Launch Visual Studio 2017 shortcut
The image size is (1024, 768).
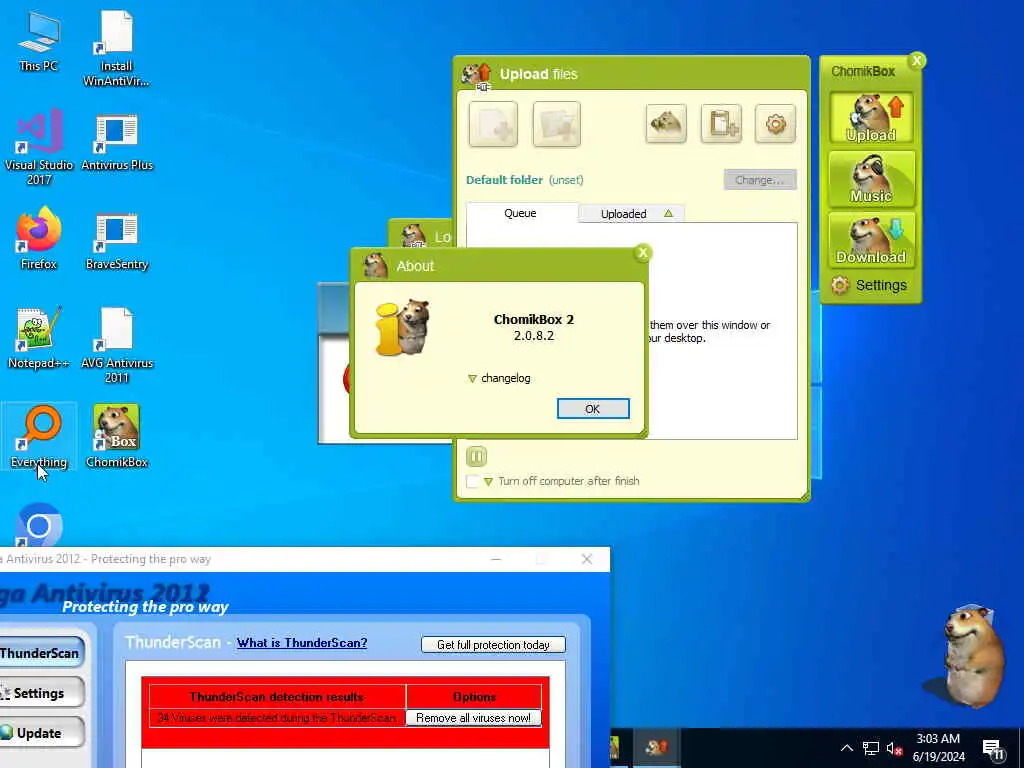(x=39, y=146)
